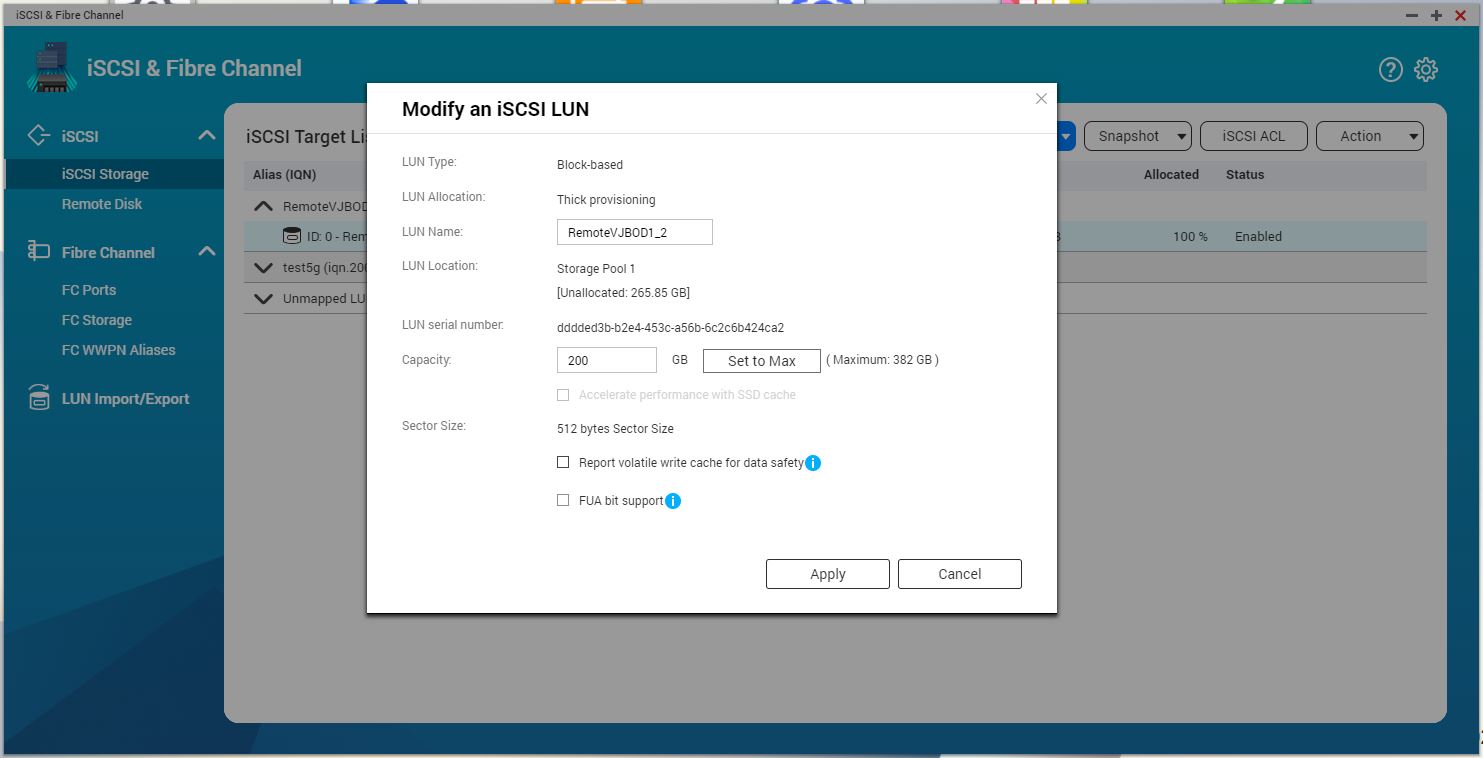Click the Apply button

827,574
